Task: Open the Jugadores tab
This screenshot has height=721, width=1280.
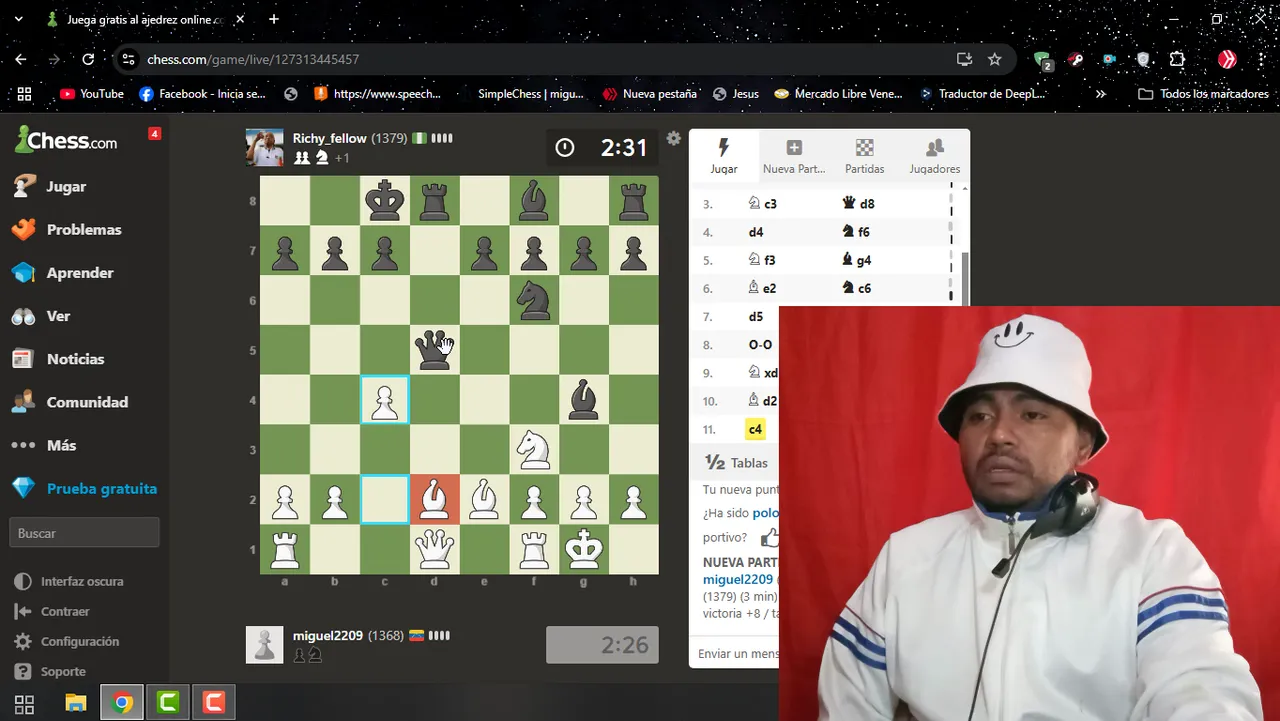Action: click(x=935, y=156)
